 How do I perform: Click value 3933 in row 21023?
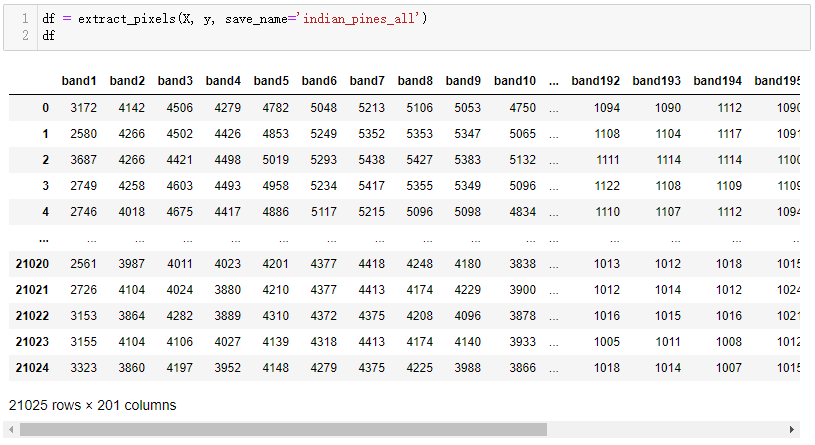(x=522, y=342)
